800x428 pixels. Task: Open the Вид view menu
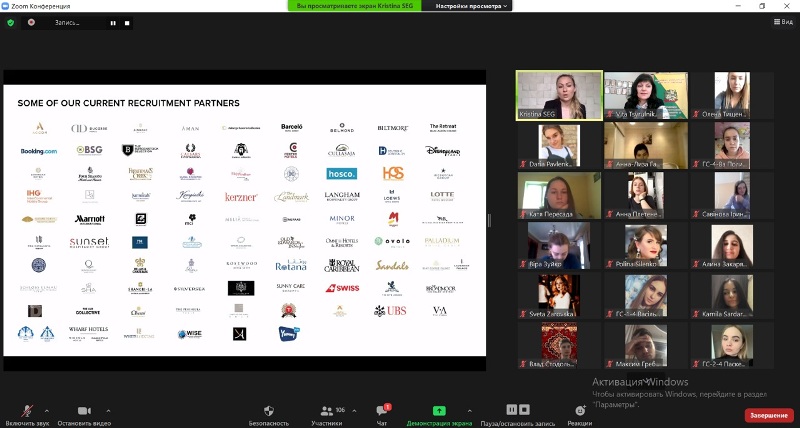click(x=783, y=21)
